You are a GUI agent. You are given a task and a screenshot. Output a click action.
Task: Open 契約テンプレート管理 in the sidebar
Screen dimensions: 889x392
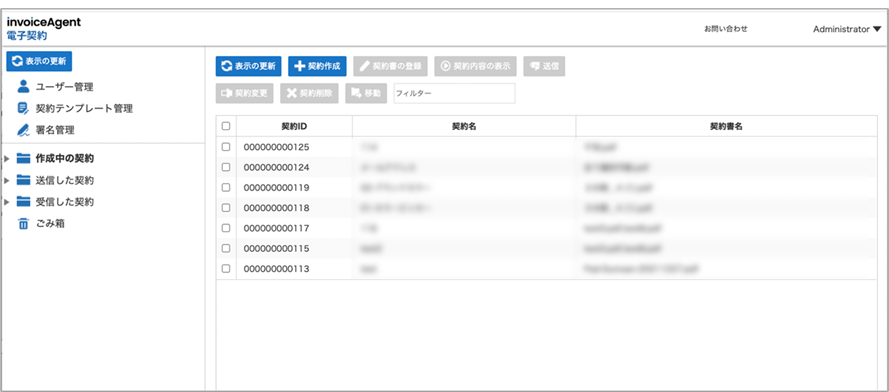(84, 108)
